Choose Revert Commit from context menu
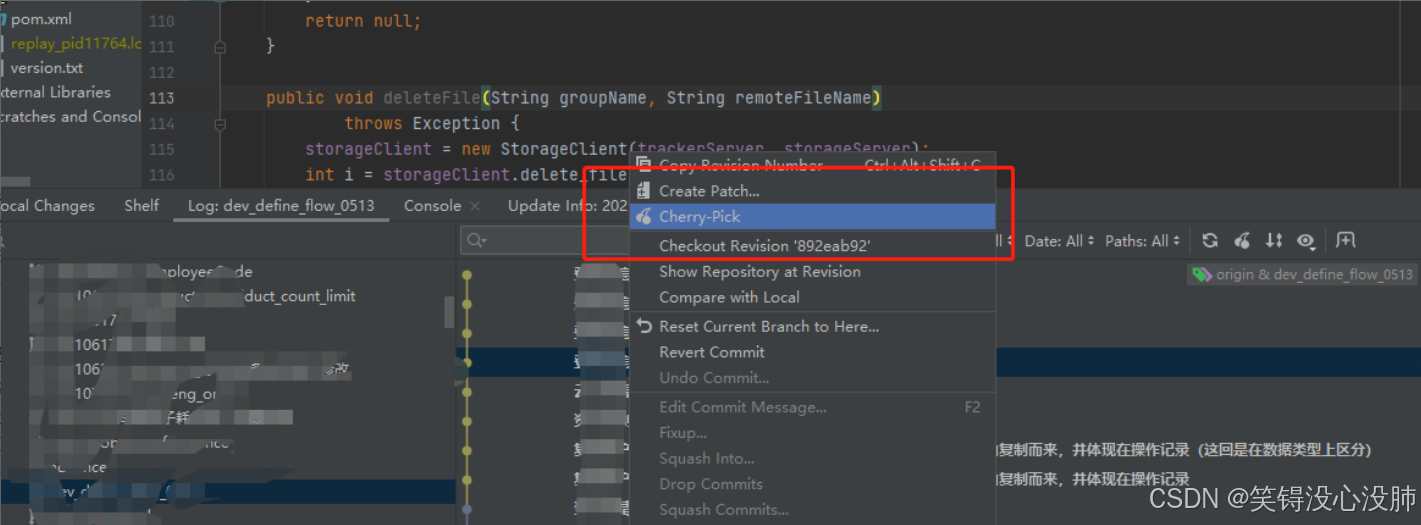Image resolution: width=1421 pixels, height=525 pixels. (712, 352)
